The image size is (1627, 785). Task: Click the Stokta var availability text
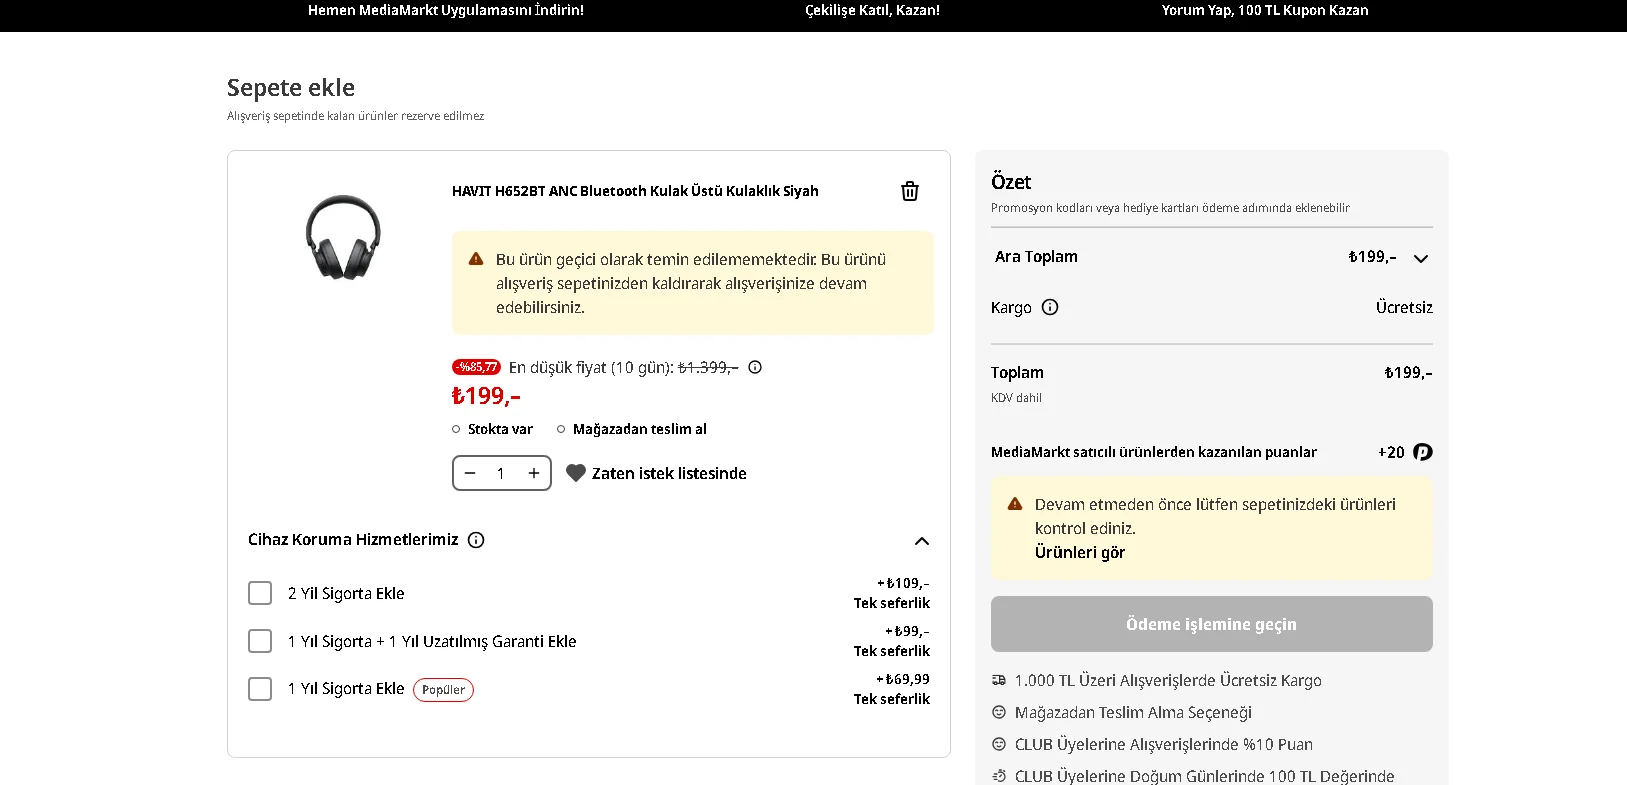(500, 429)
